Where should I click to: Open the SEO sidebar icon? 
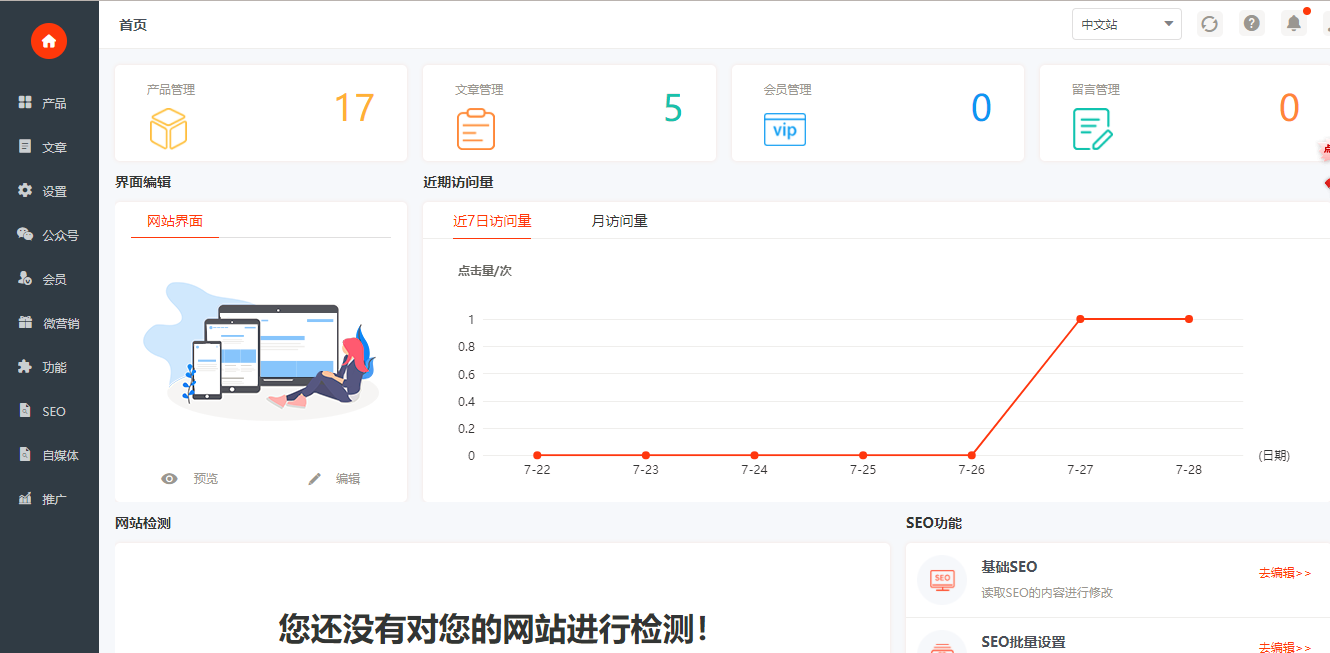tap(25, 410)
